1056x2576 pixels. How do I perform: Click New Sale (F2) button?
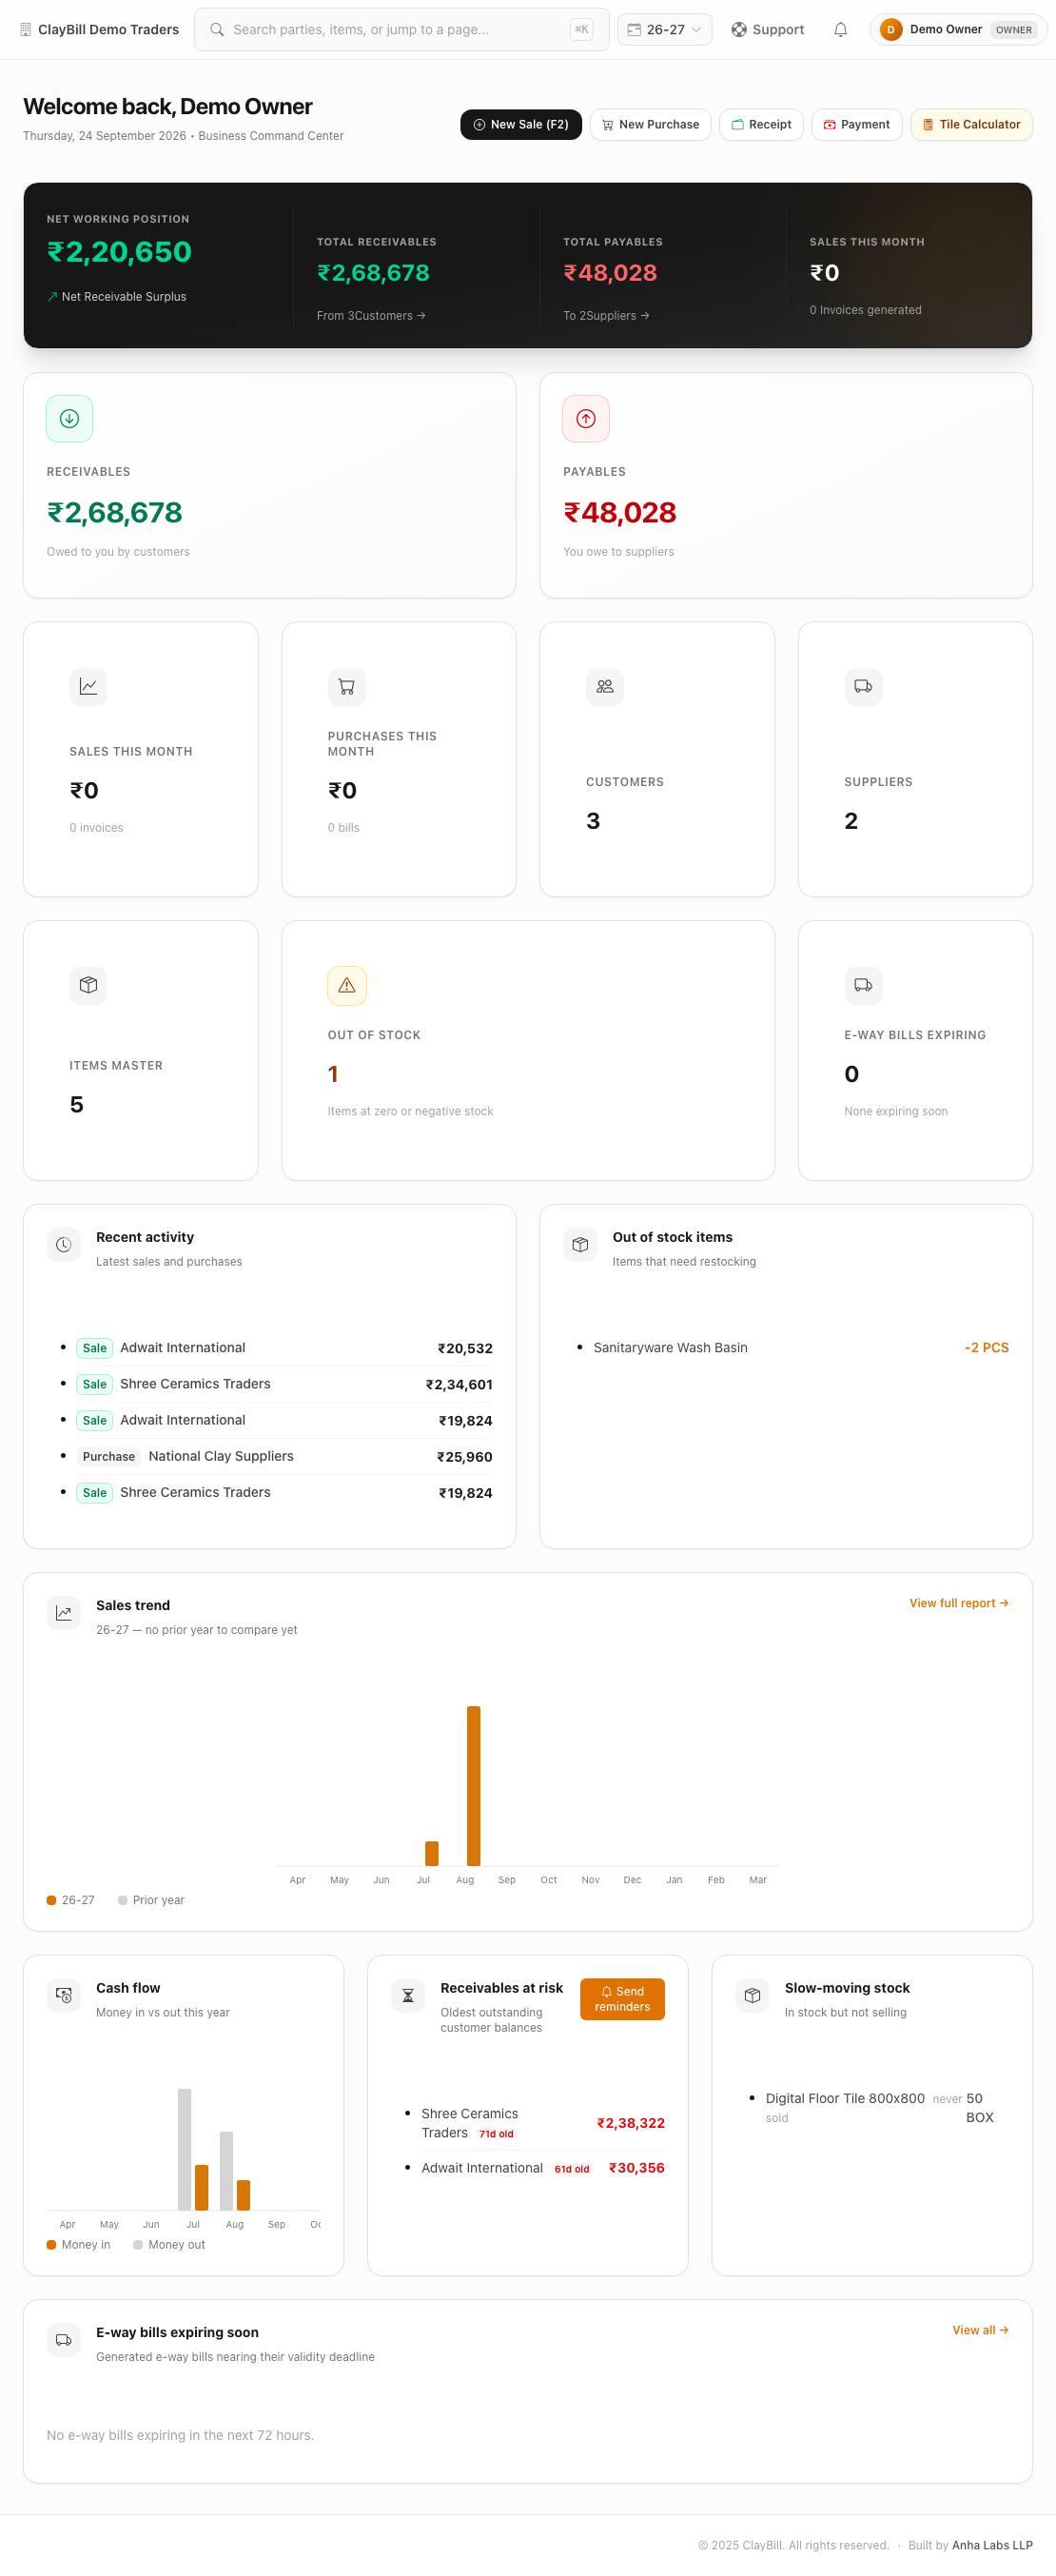[x=521, y=125]
